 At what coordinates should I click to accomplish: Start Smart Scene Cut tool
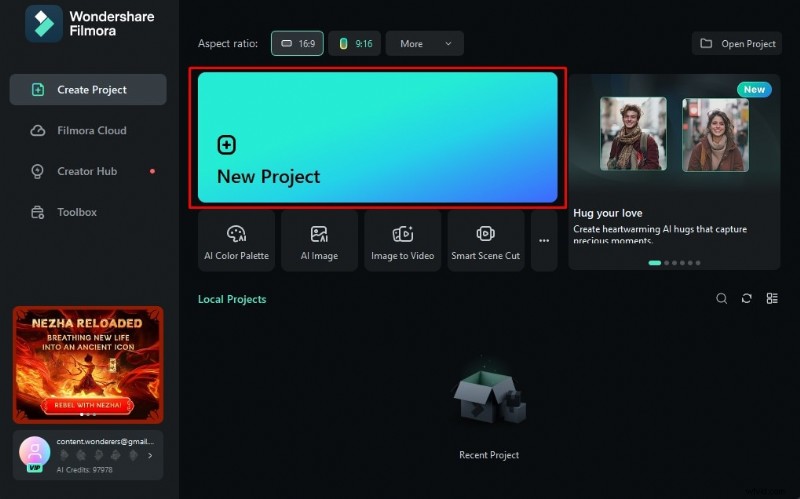pos(485,241)
